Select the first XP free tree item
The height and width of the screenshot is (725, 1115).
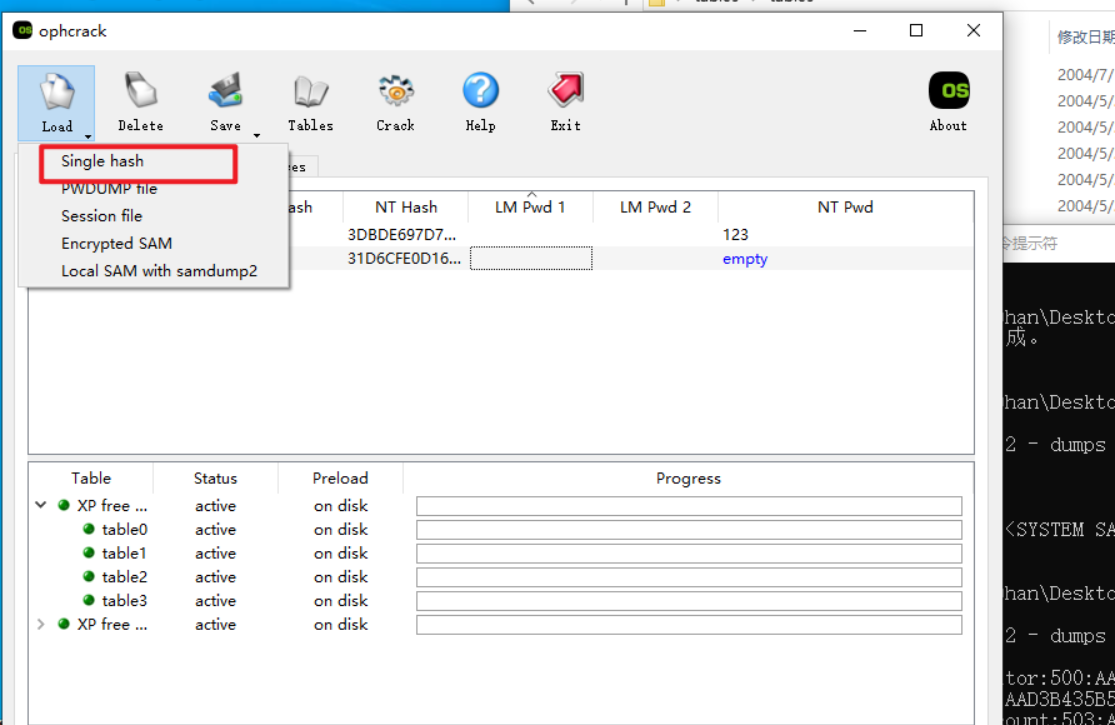112,505
